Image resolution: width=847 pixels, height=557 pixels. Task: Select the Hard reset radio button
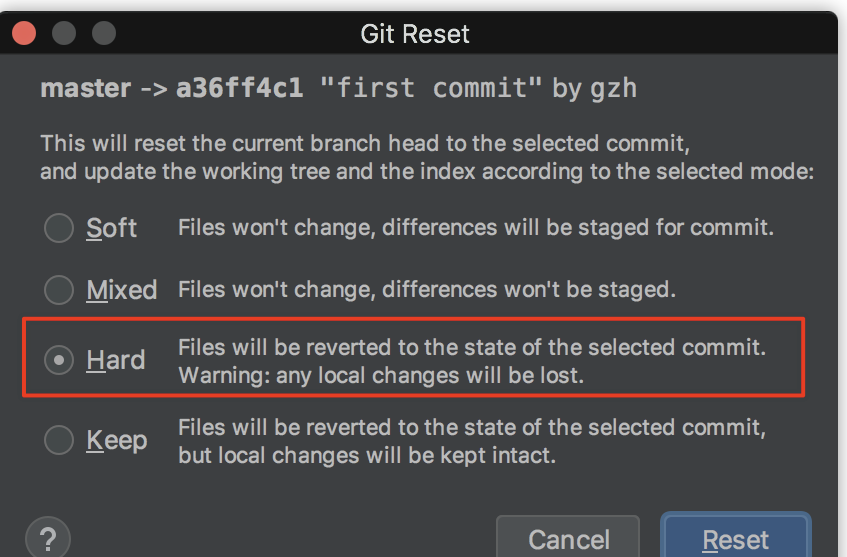59,360
